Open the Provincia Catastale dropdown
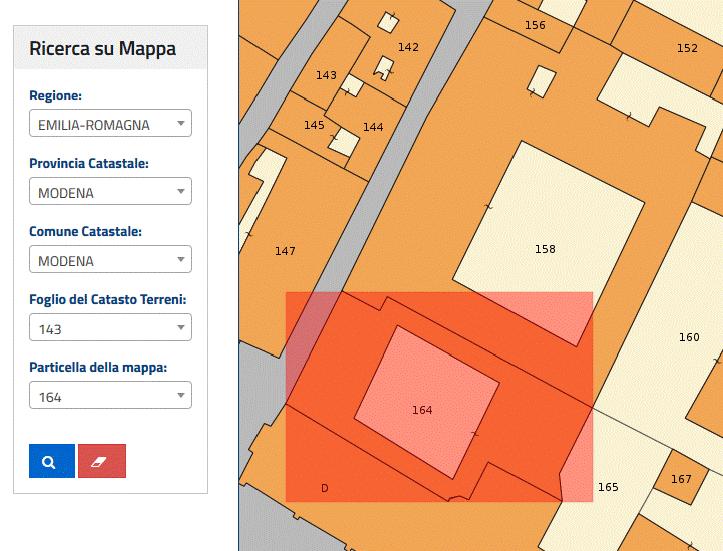This screenshot has height=551, width=723. point(110,191)
